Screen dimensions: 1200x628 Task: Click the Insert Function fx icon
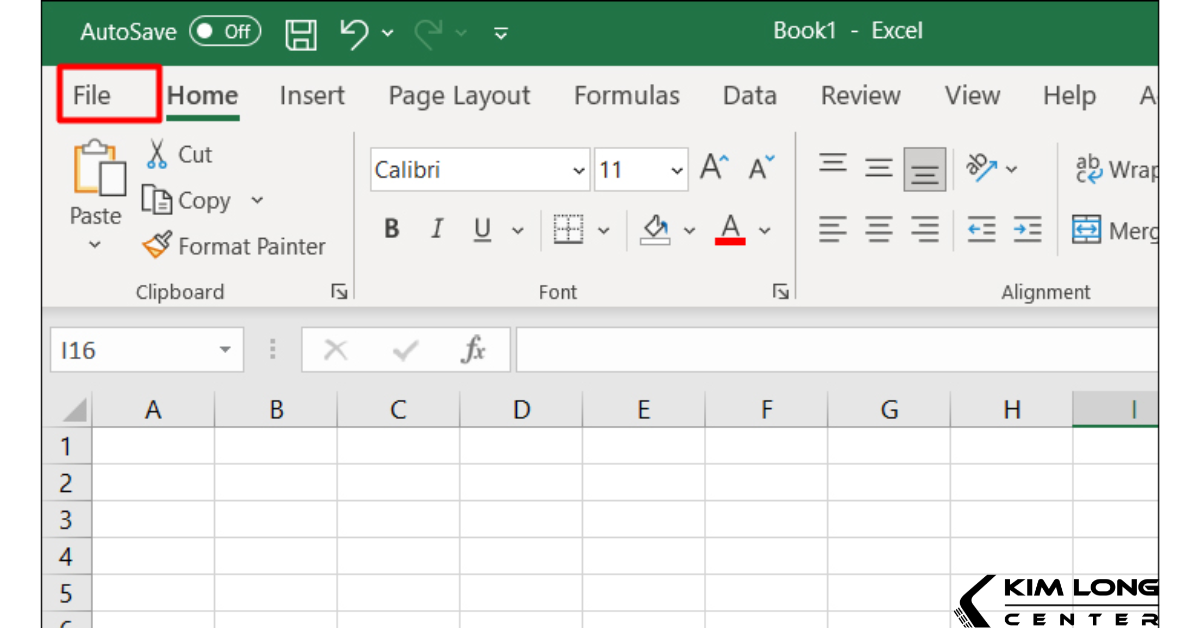473,349
